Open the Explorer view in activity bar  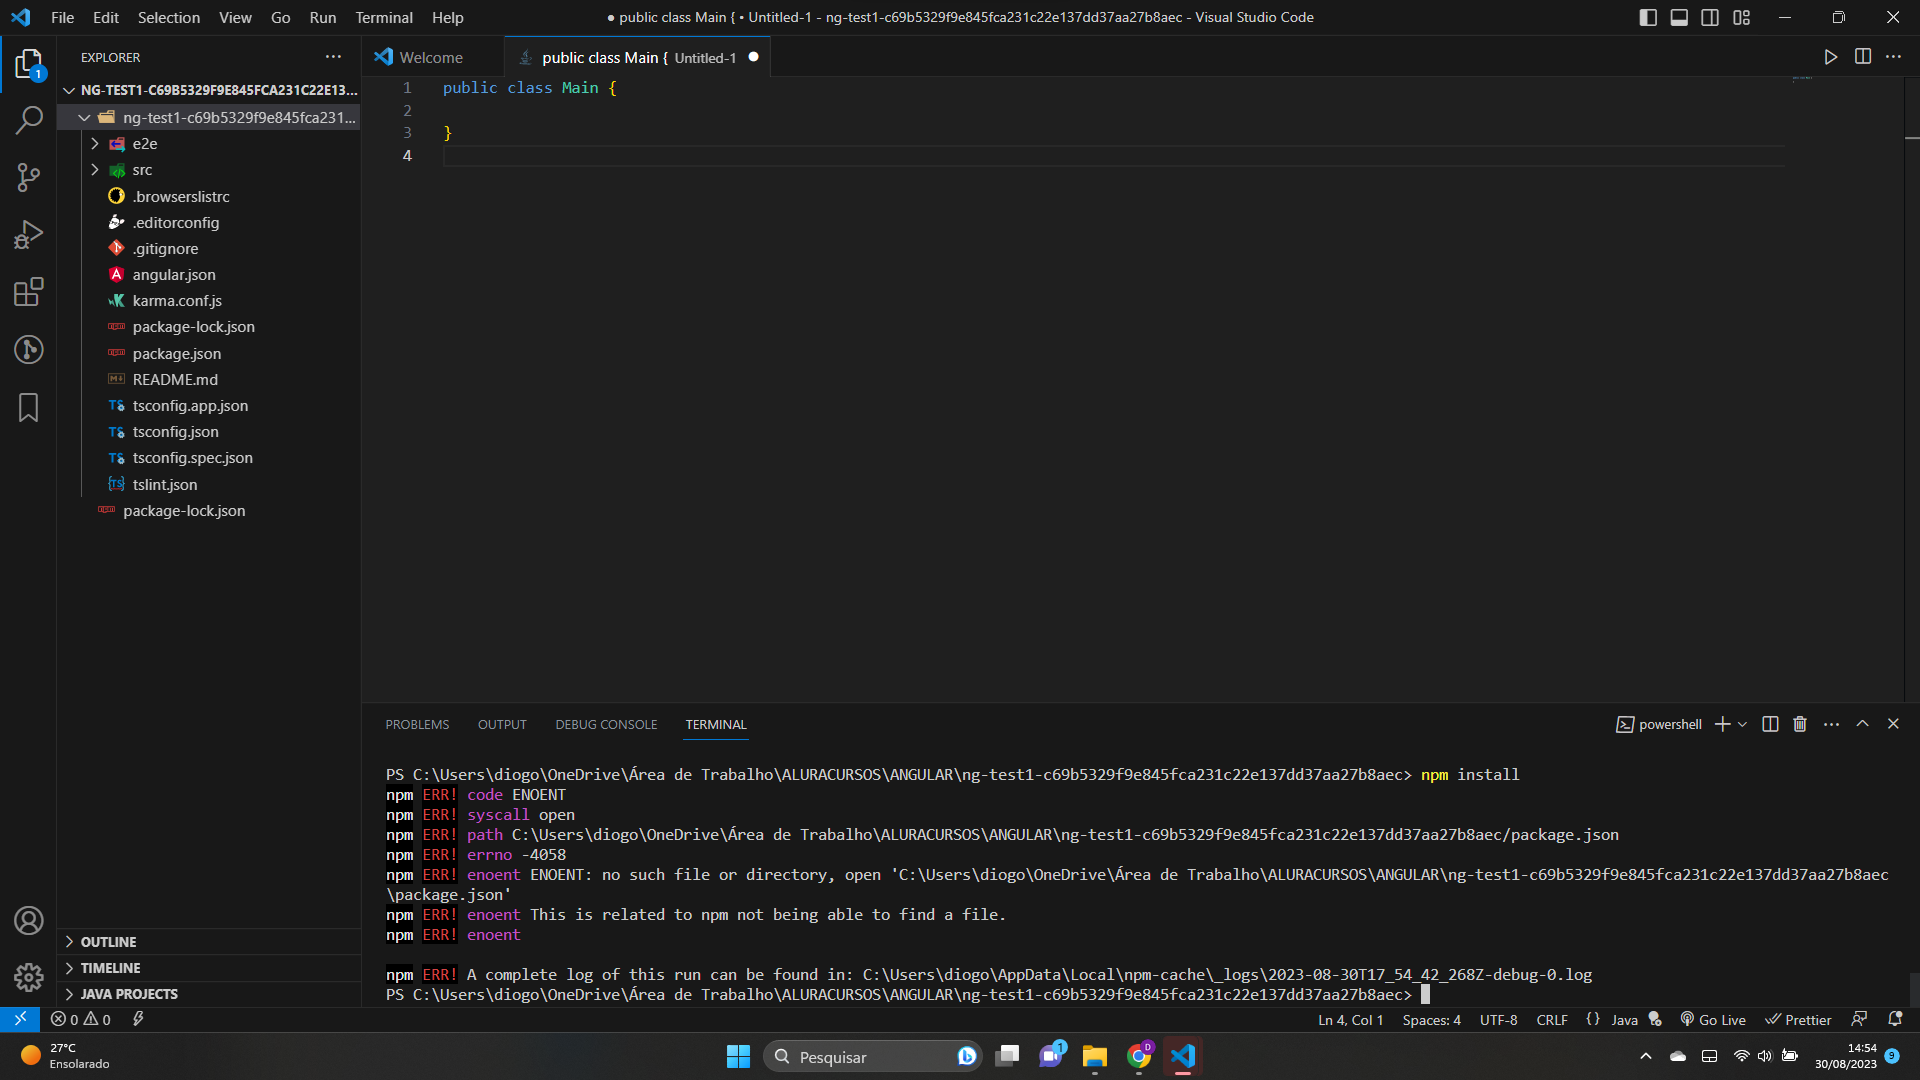29,65
